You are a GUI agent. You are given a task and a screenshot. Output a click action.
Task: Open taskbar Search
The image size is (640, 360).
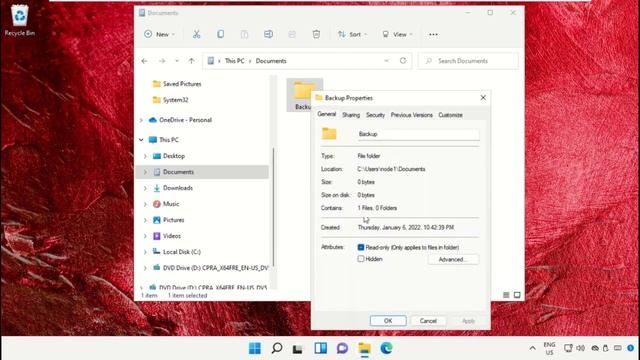[x=277, y=348]
